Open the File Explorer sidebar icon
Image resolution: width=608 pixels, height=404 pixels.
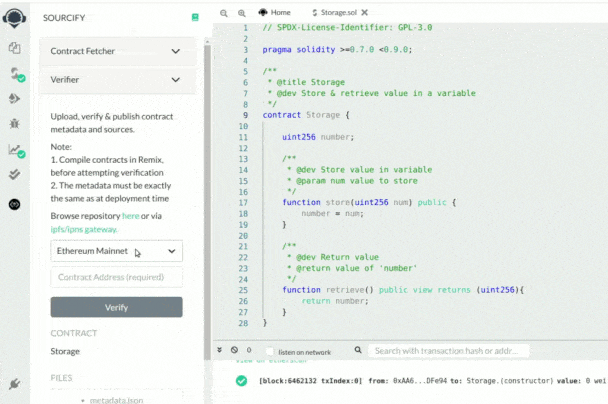14,47
